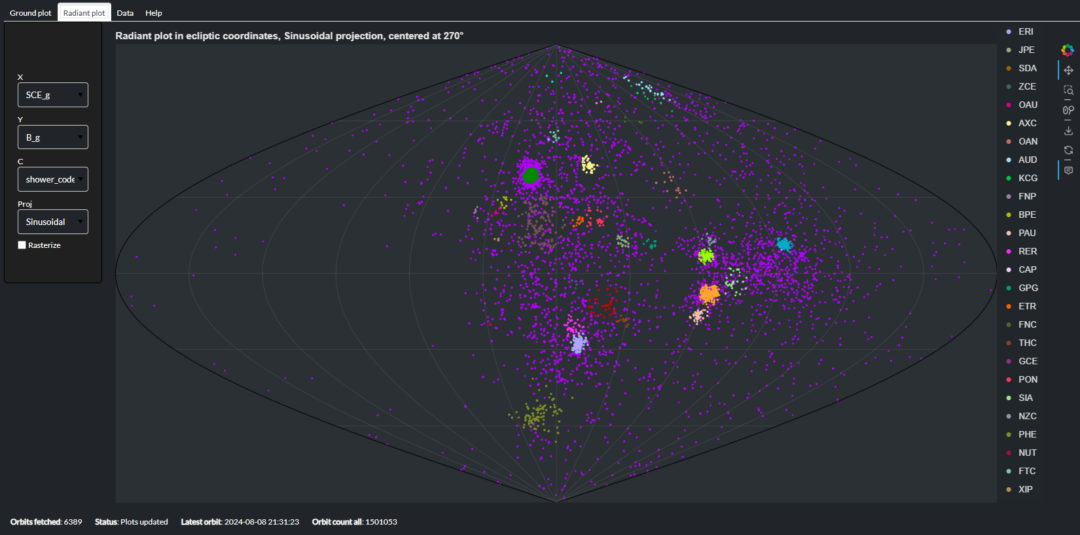1080x535 pixels.
Task: Expand the shower_code color dropdown
Action: 53,179
